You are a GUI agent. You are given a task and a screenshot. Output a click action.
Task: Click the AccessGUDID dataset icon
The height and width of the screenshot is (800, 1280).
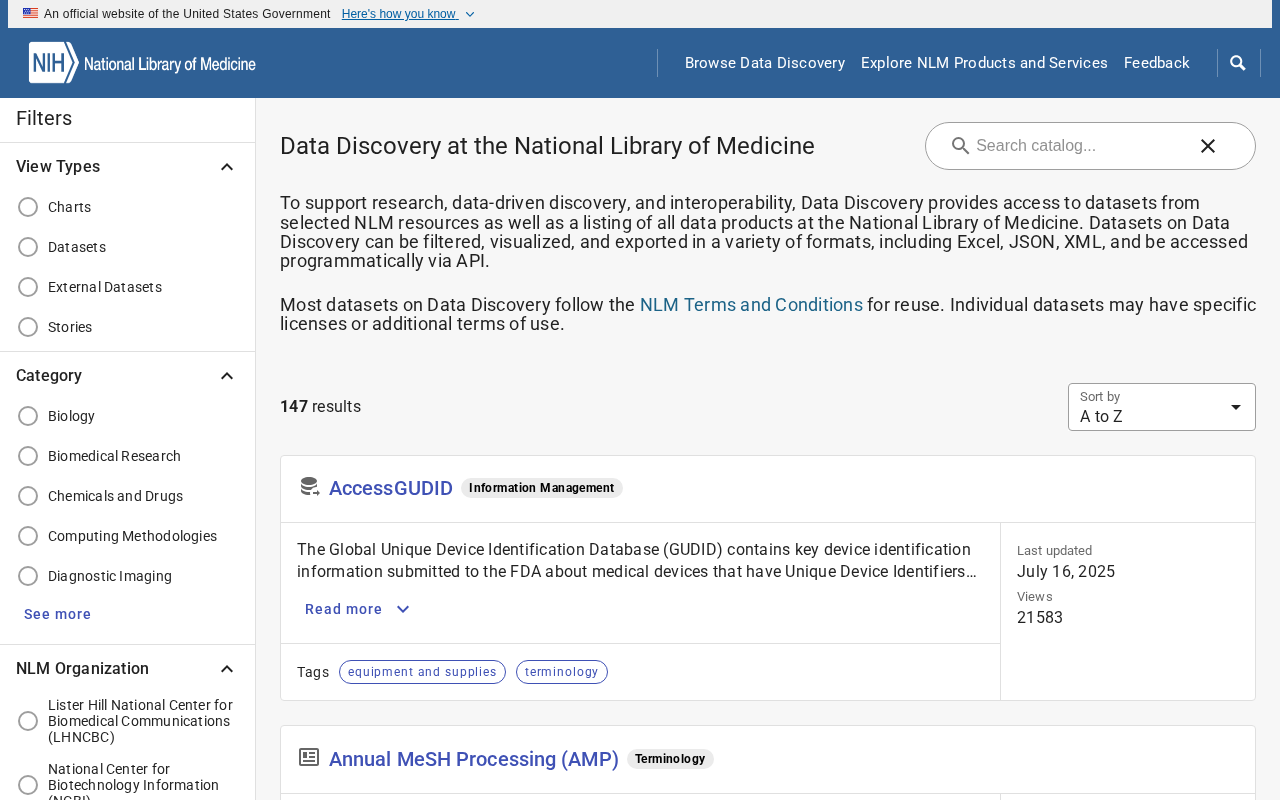point(309,487)
